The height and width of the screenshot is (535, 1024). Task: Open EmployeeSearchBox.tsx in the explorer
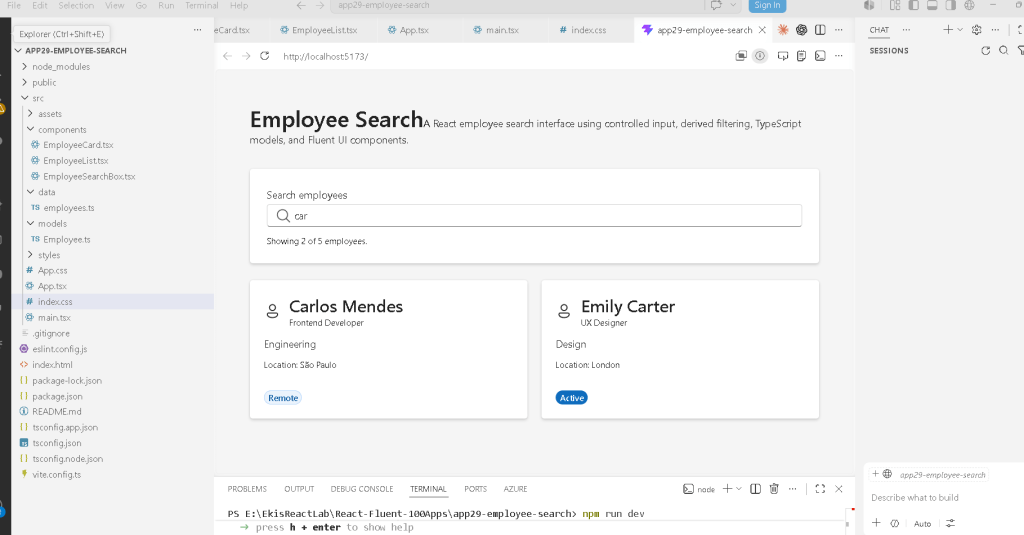(89, 176)
